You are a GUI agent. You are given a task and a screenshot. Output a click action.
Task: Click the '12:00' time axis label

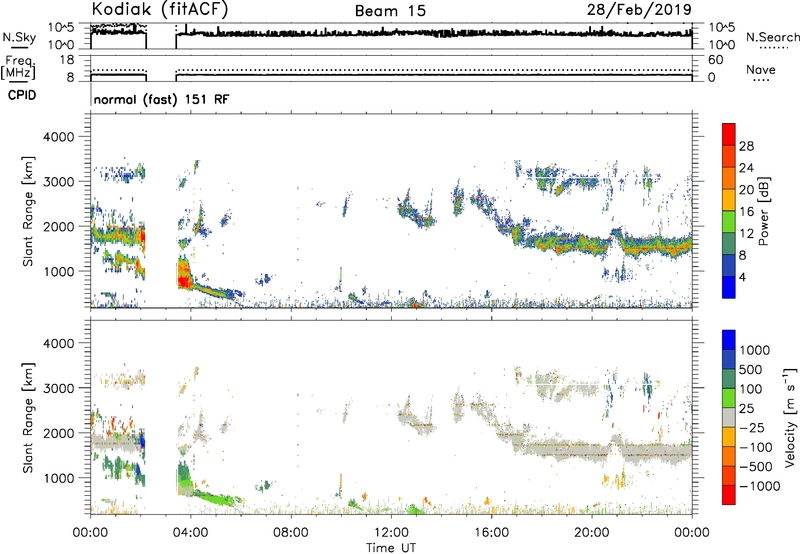click(391, 533)
